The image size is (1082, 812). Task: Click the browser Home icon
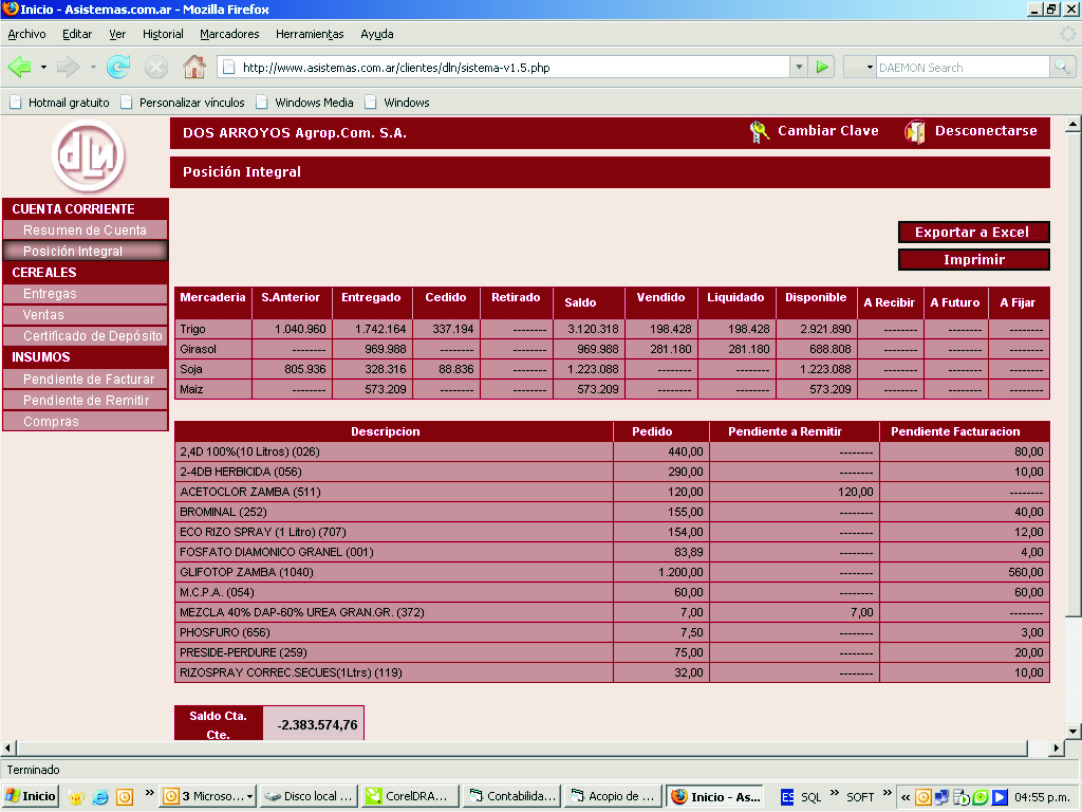coord(194,67)
